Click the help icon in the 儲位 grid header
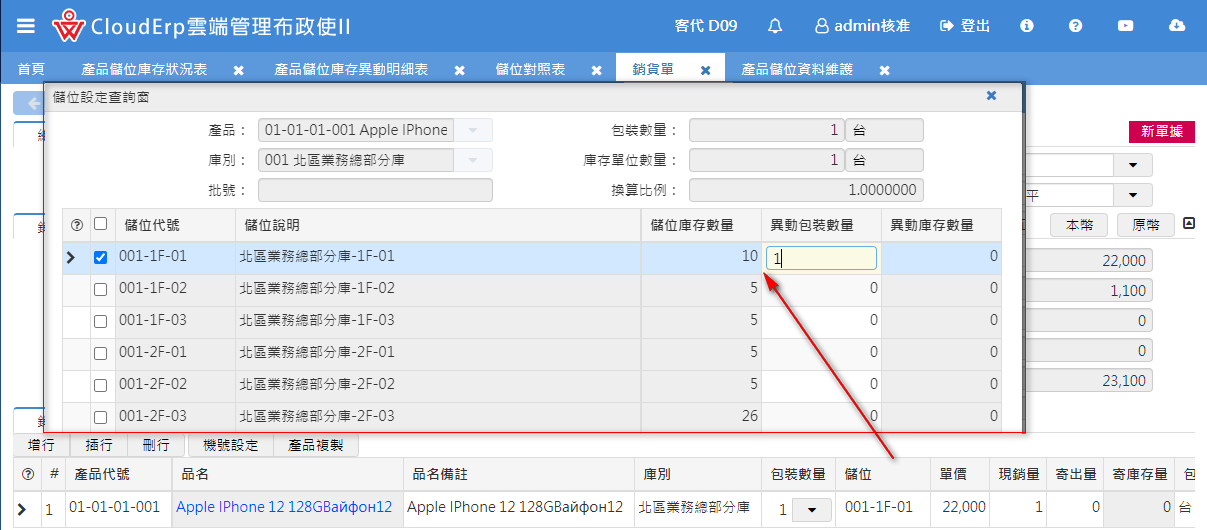Image resolution: width=1207 pixels, height=530 pixels. 77,225
